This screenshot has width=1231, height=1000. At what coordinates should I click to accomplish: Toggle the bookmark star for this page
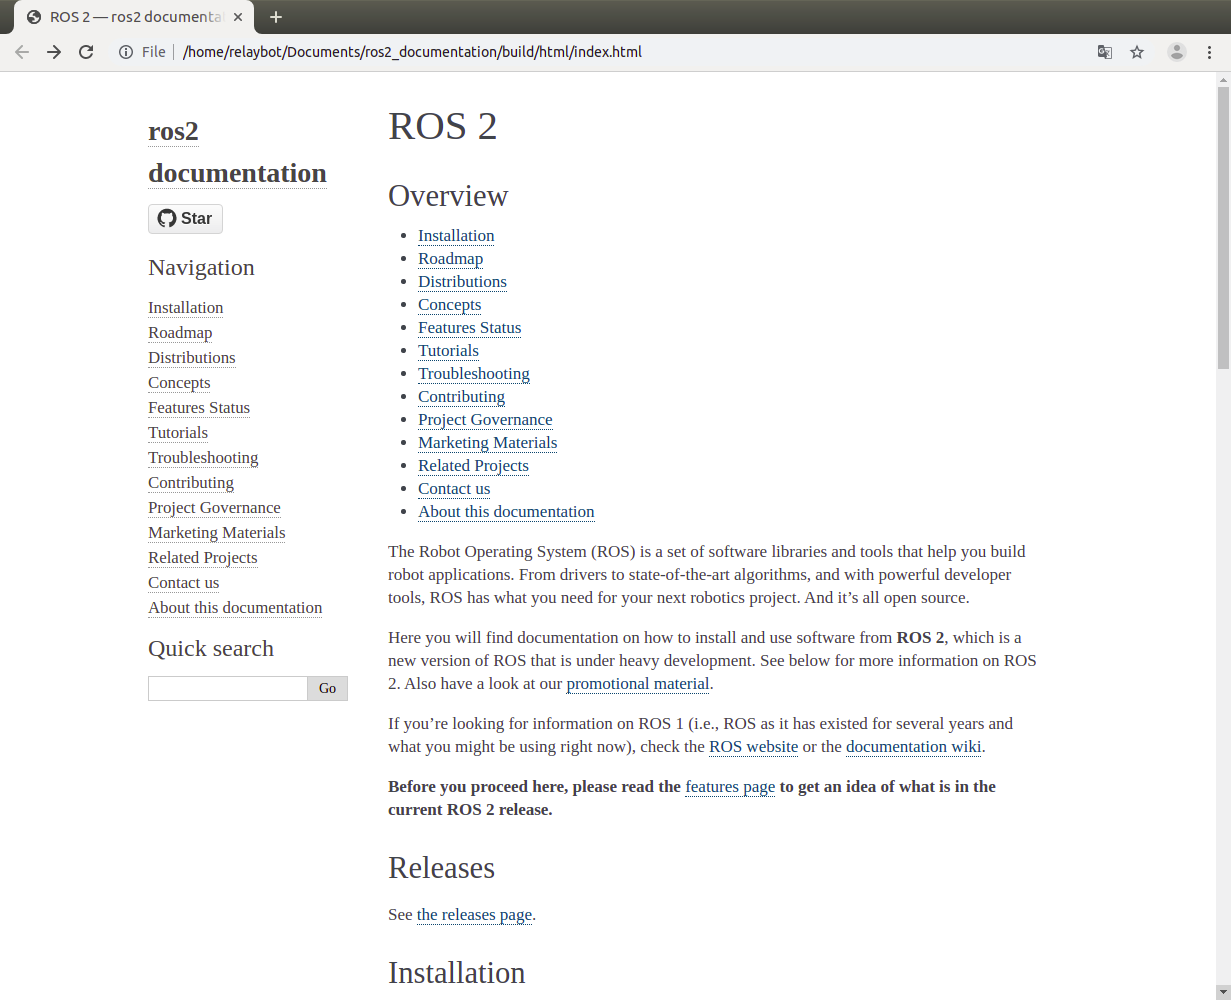[x=1138, y=51]
